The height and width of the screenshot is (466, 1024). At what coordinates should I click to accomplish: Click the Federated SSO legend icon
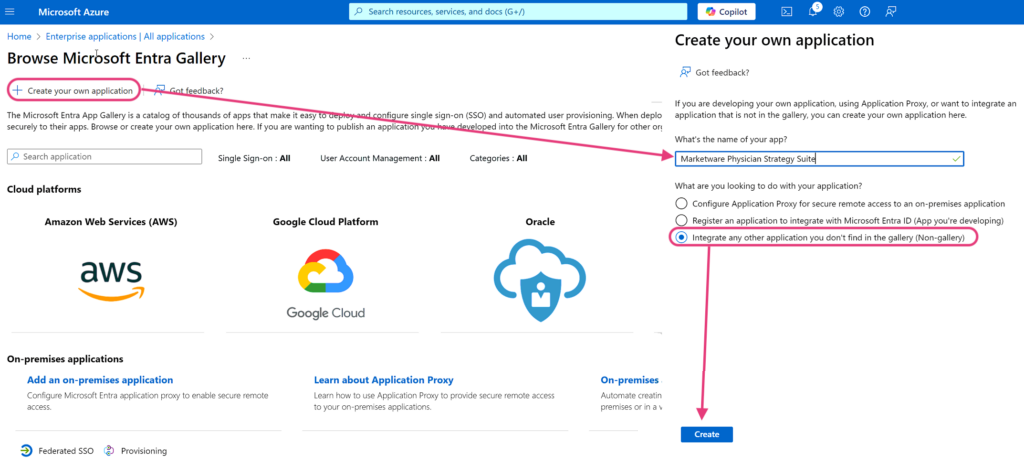click(26, 450)
